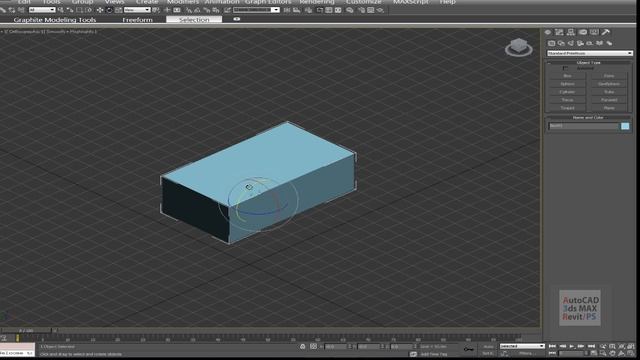Select the Lights category icon

571,43
